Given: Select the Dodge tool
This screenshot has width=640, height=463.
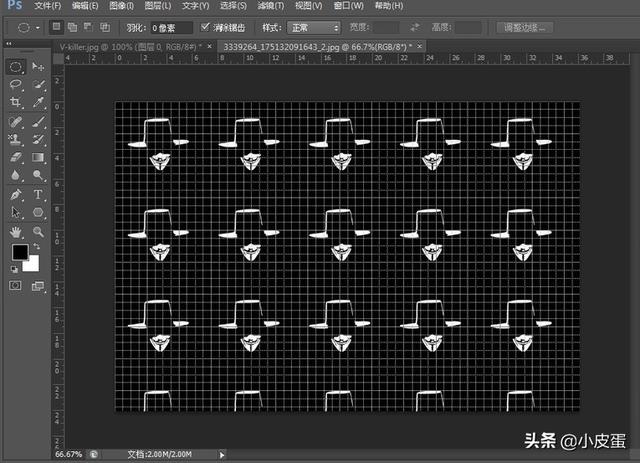Looking at the screenshot, I should tap(38, 175).
